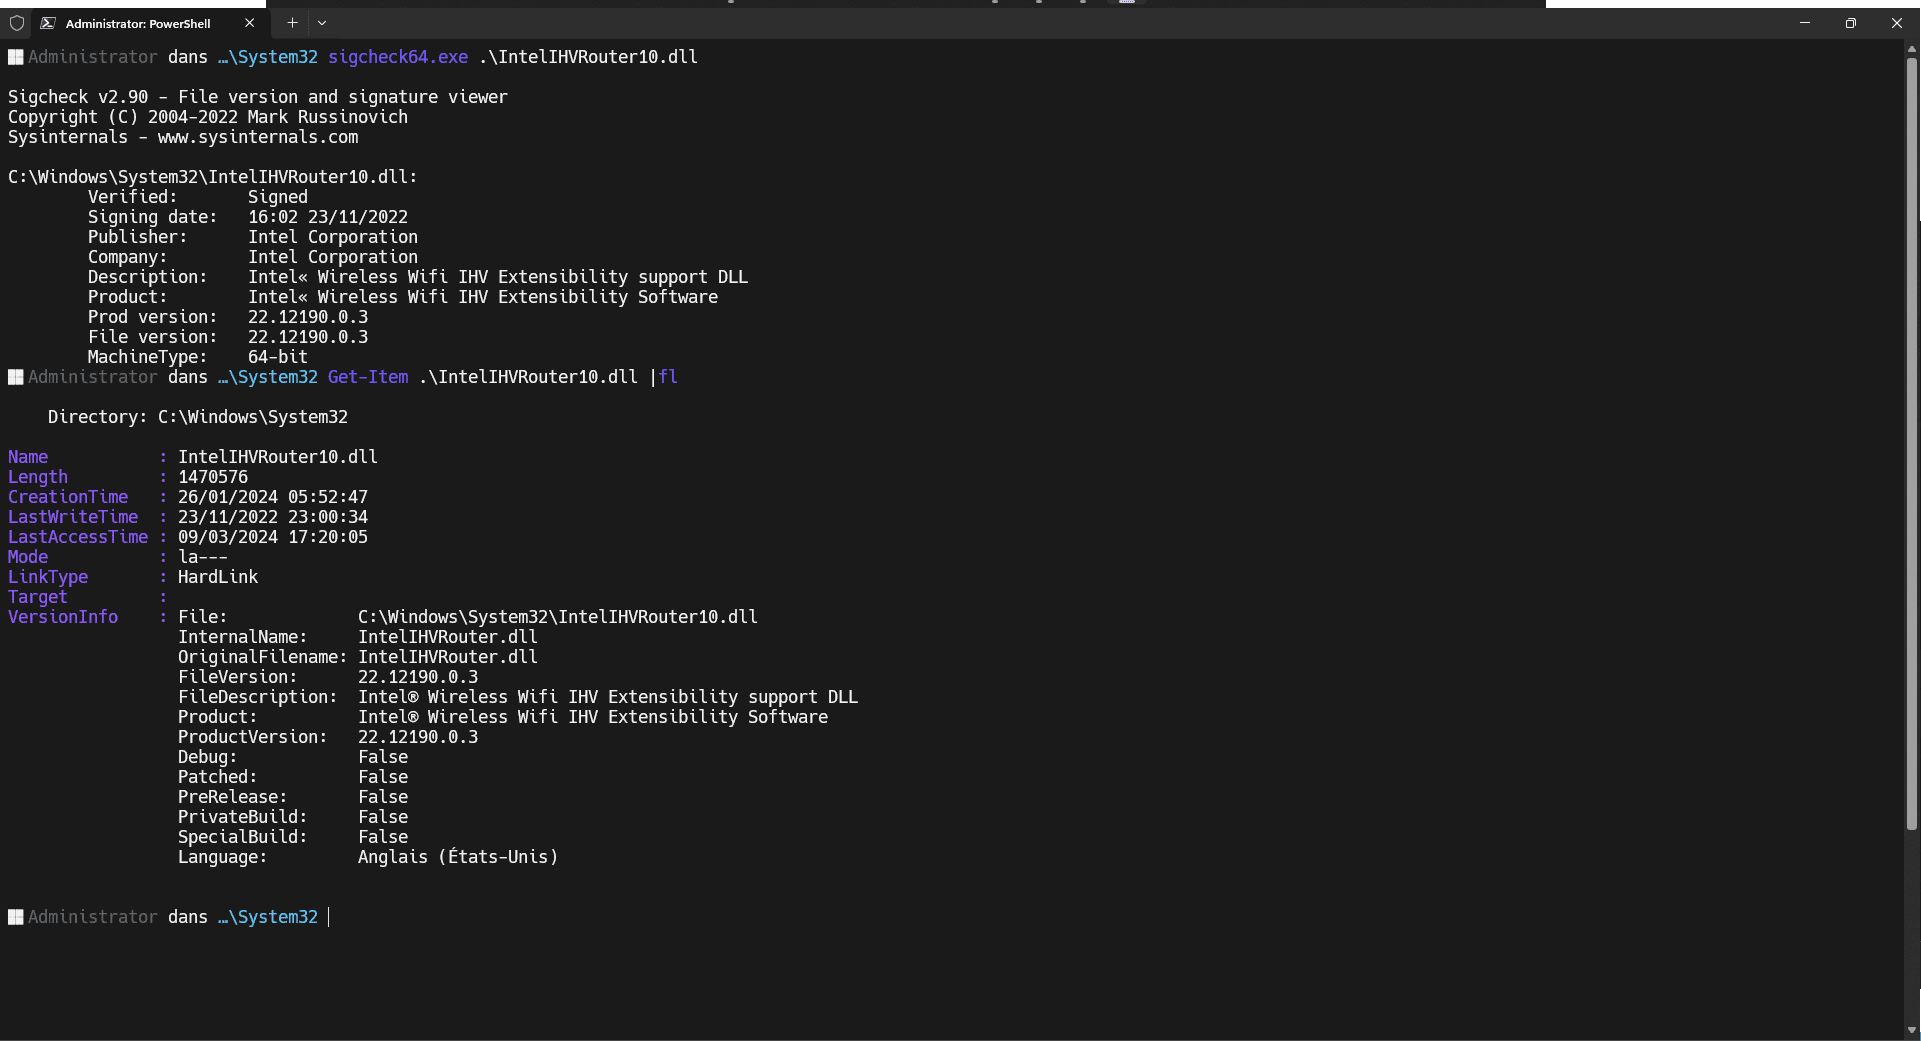The width and height of the screenshot is (1921, 1041).
Task: Click Copyright (C) 2004-2022 Mark Russinovich line
Action: (208, 117)
